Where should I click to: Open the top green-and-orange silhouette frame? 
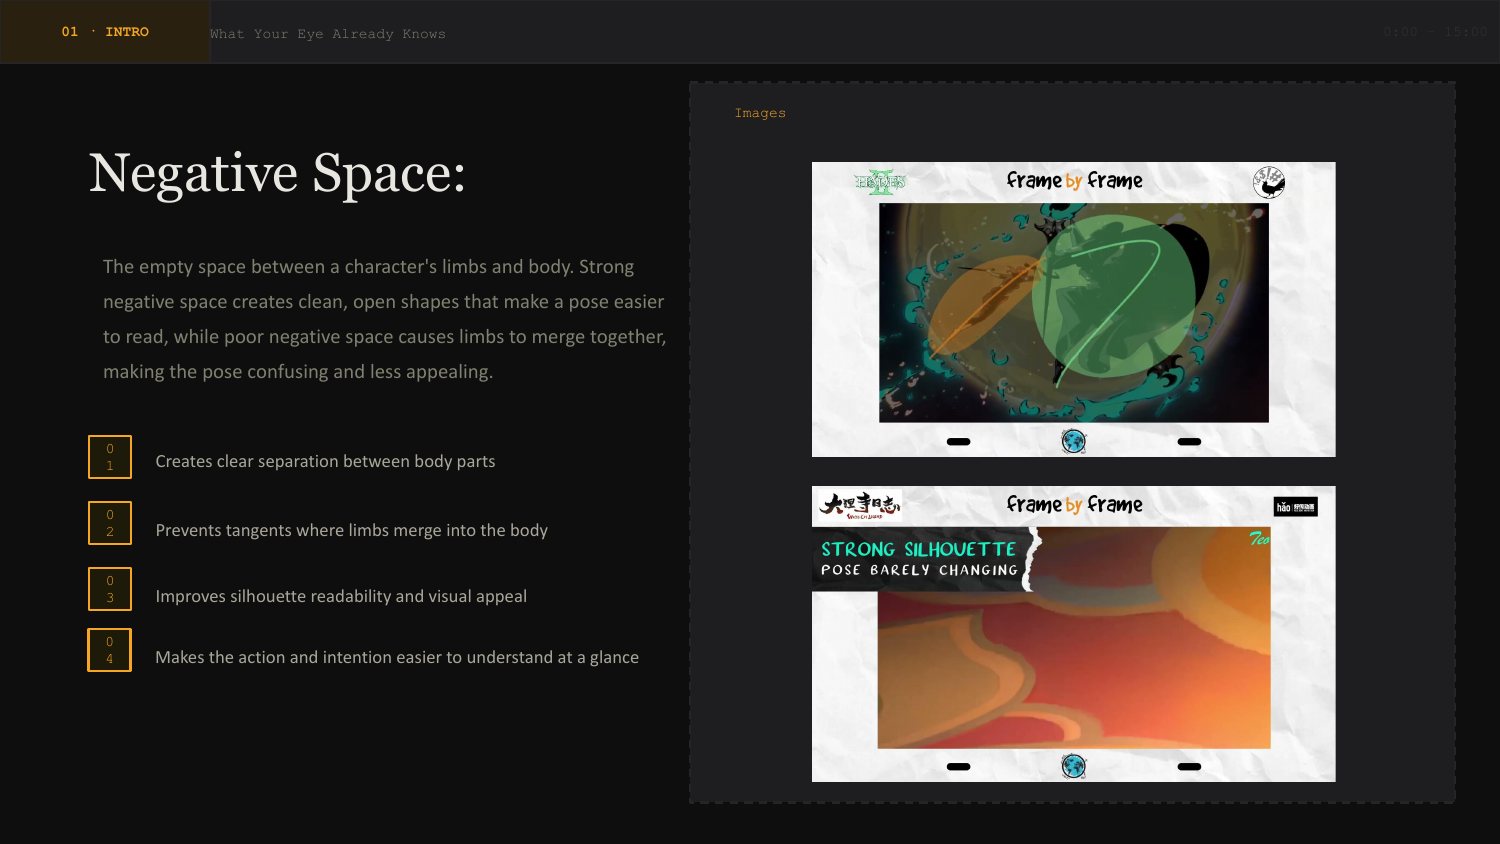[1074, 313]
